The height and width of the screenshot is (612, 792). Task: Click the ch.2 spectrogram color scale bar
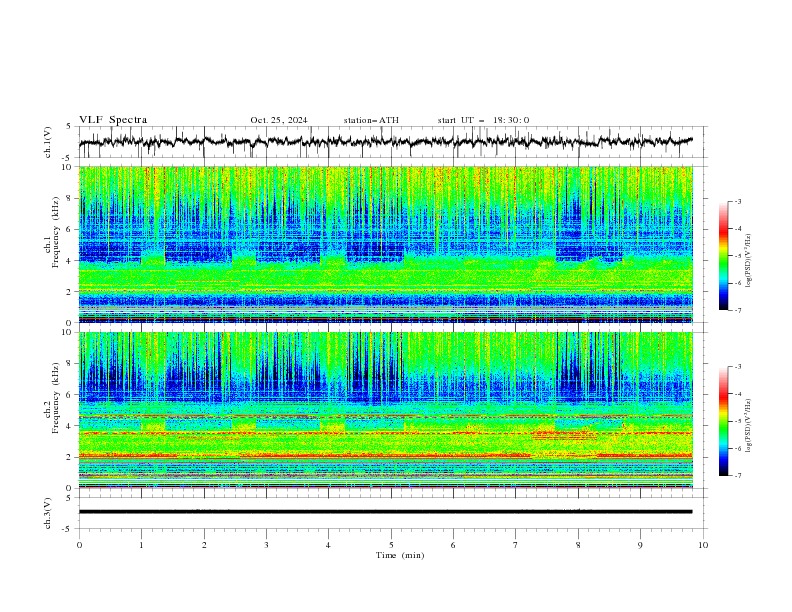point(723,421)
